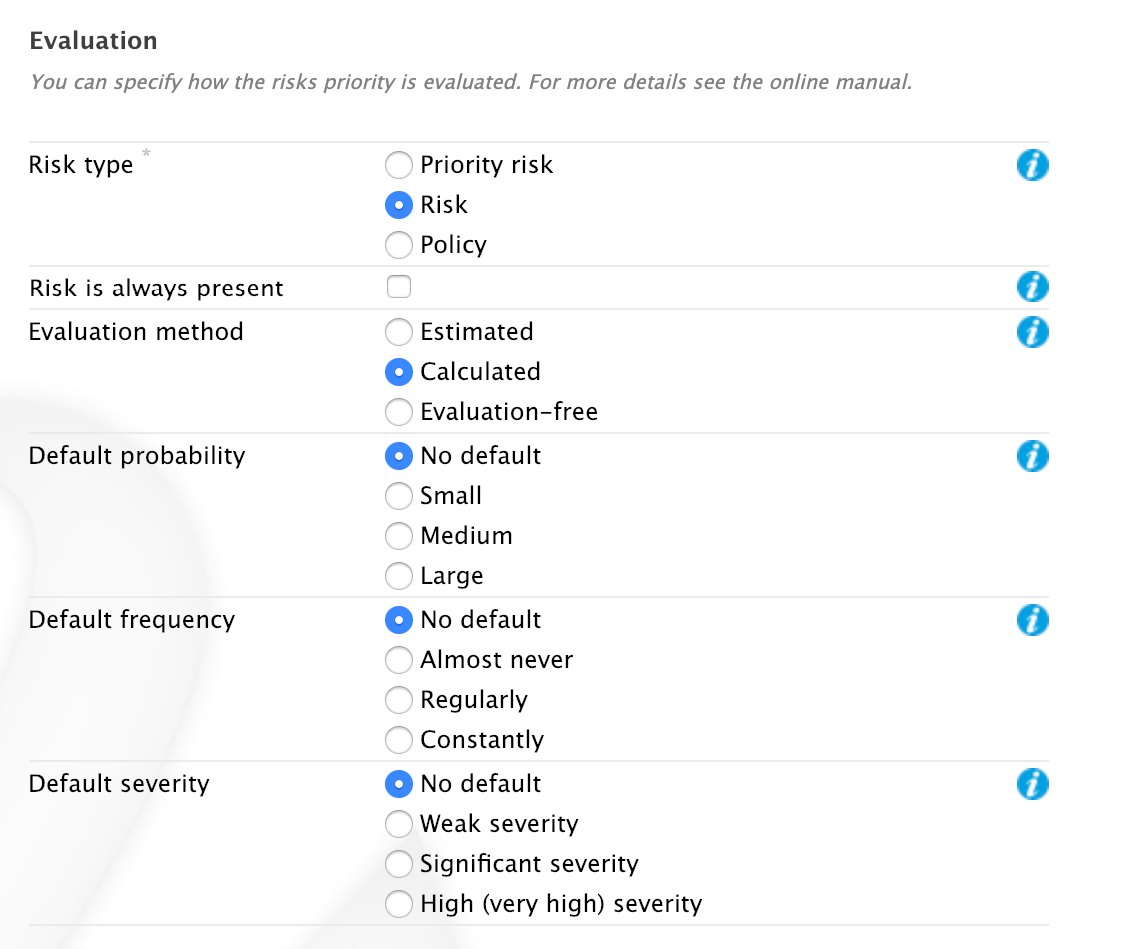Open the info icon next to Risk type
The height and width of the screenshot is (949, 1144).
pos(1032,165)
